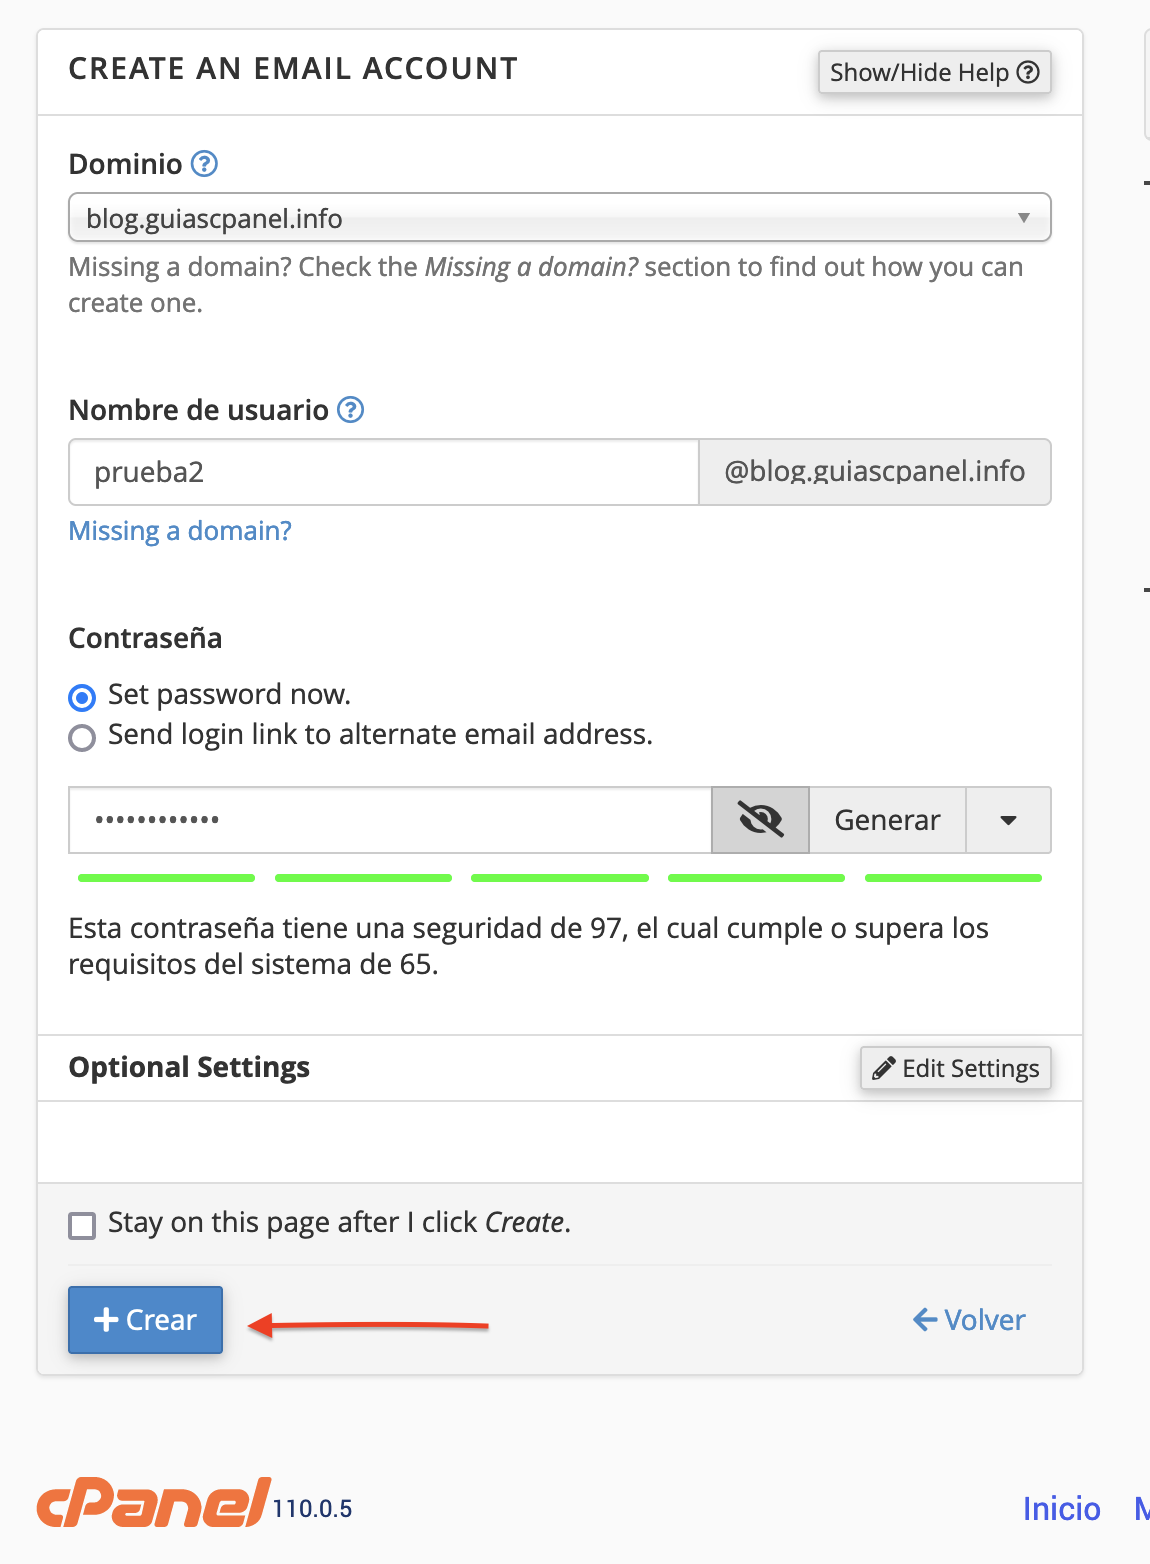Enable 'Stay on this page' checkbox
The height and width of the screenshot is (1564, 1150).
[82, 1225]
